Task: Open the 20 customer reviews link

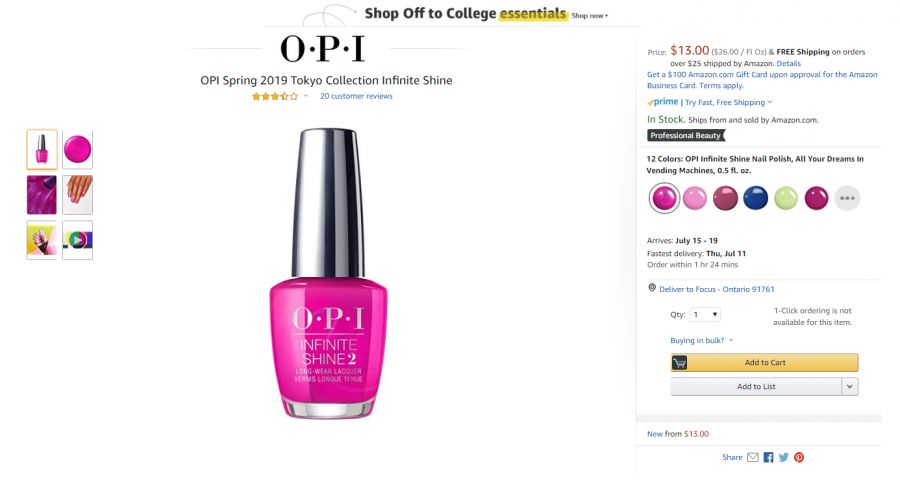Action: tap(356, 96)
